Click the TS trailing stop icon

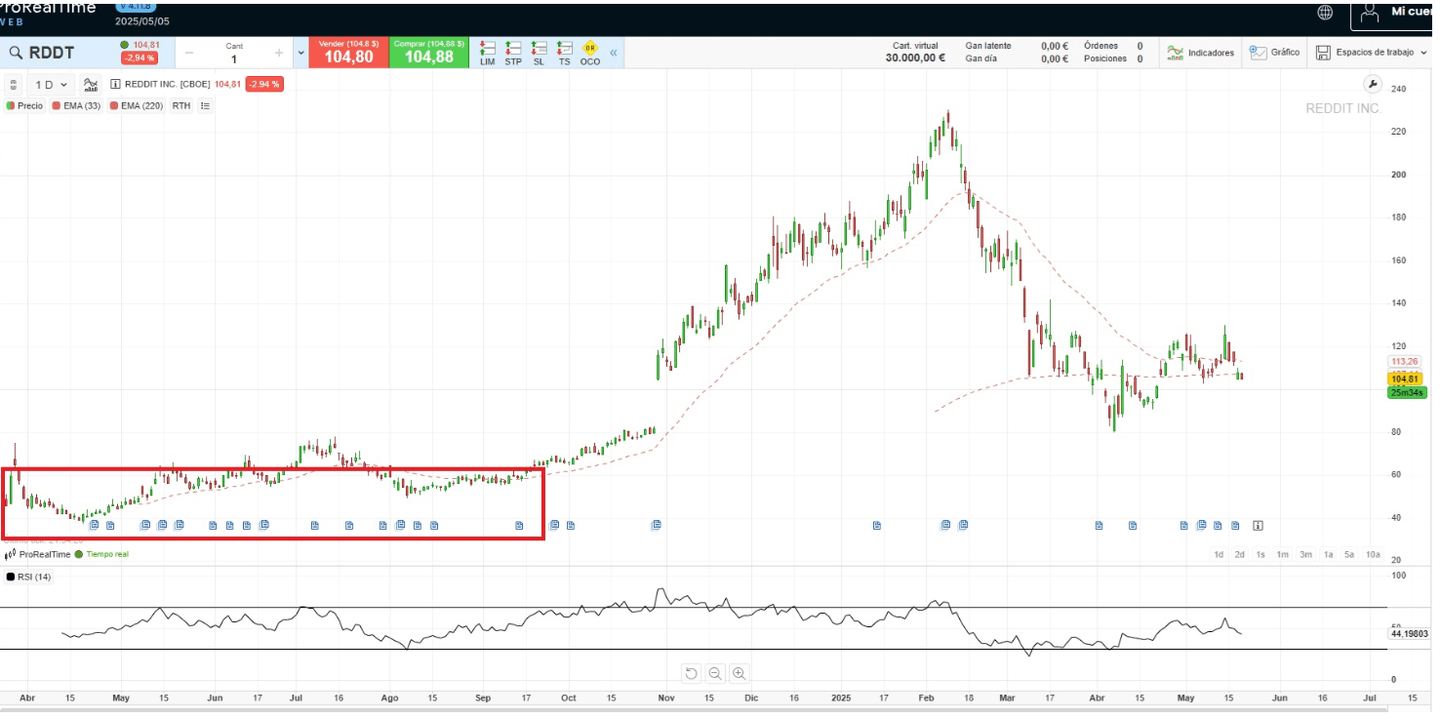(x=564, y=52)
